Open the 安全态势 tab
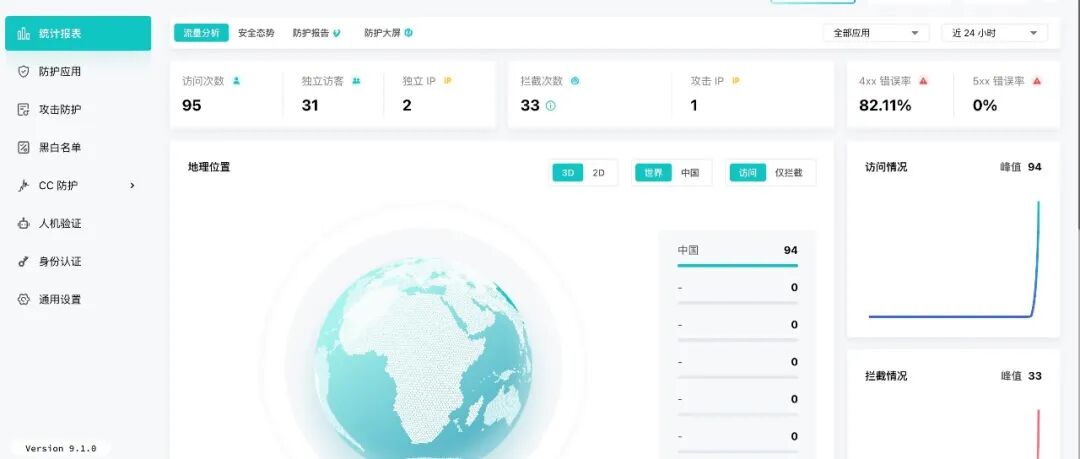1080x459 pixels. pyautogui.click(x=256, y=33)
